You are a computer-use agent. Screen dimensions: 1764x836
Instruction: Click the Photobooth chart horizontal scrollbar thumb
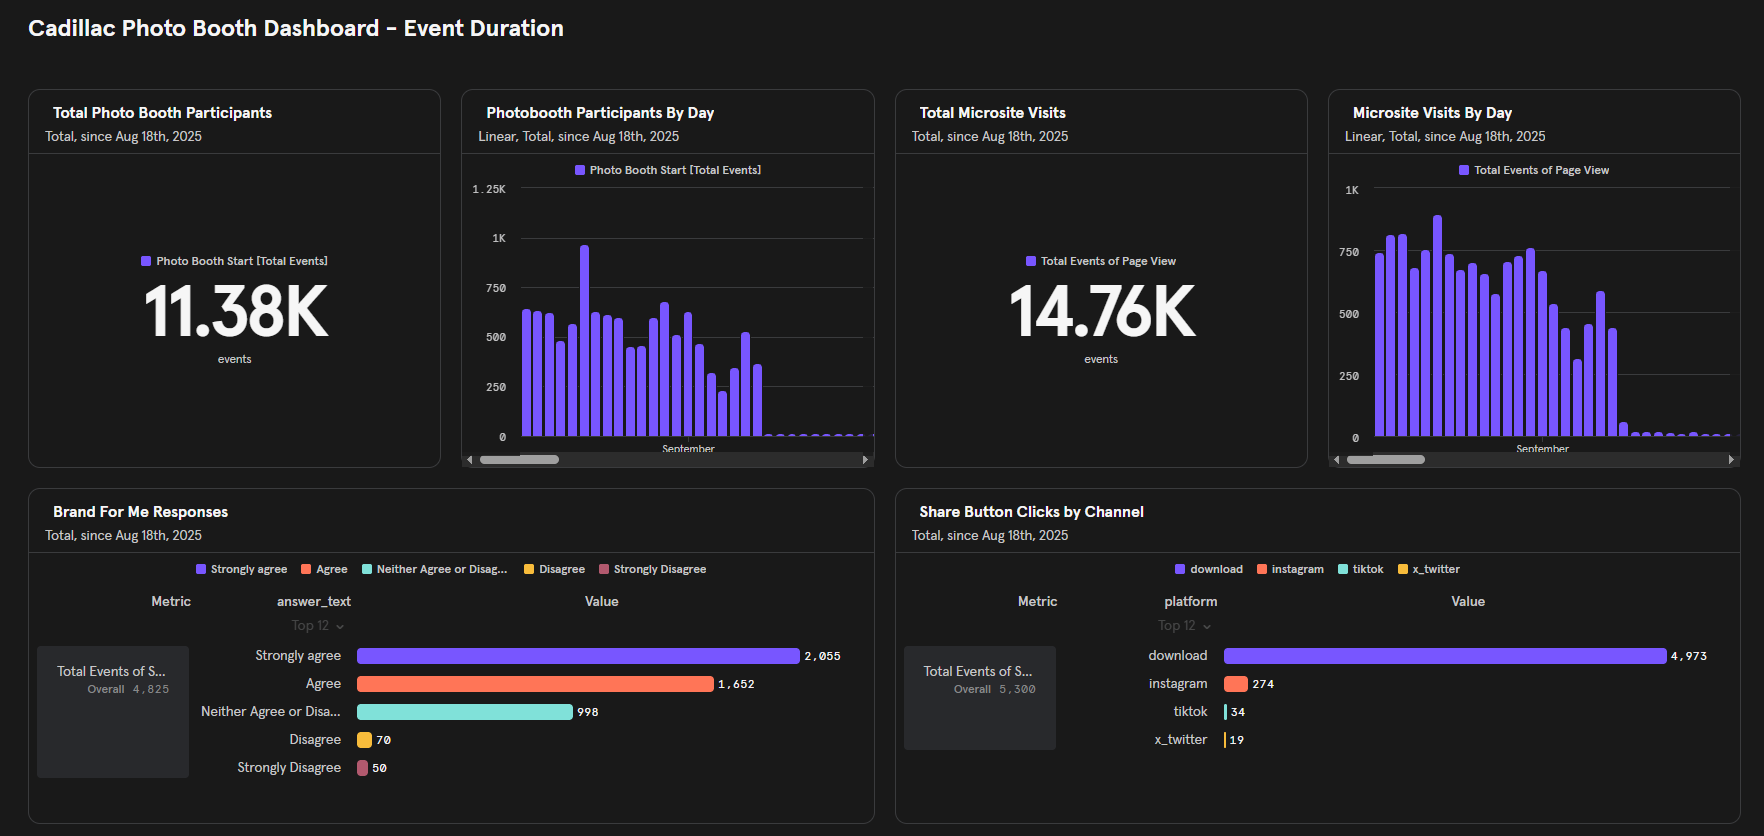519,460
